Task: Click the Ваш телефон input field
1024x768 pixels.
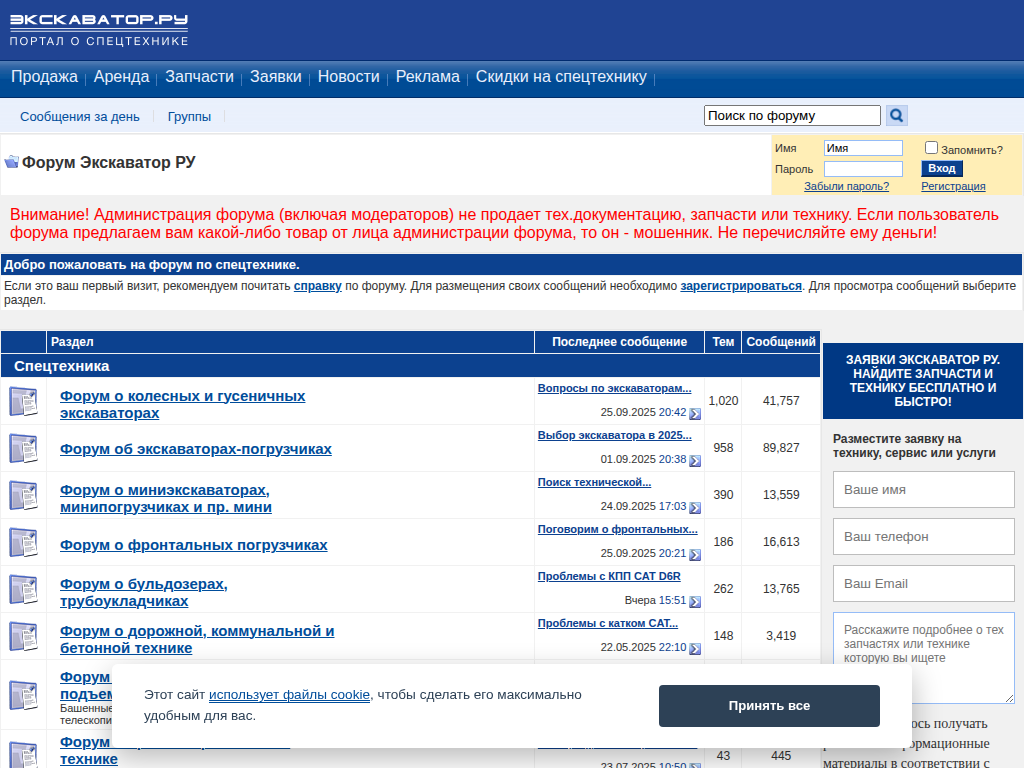Action: coord(923,537)
